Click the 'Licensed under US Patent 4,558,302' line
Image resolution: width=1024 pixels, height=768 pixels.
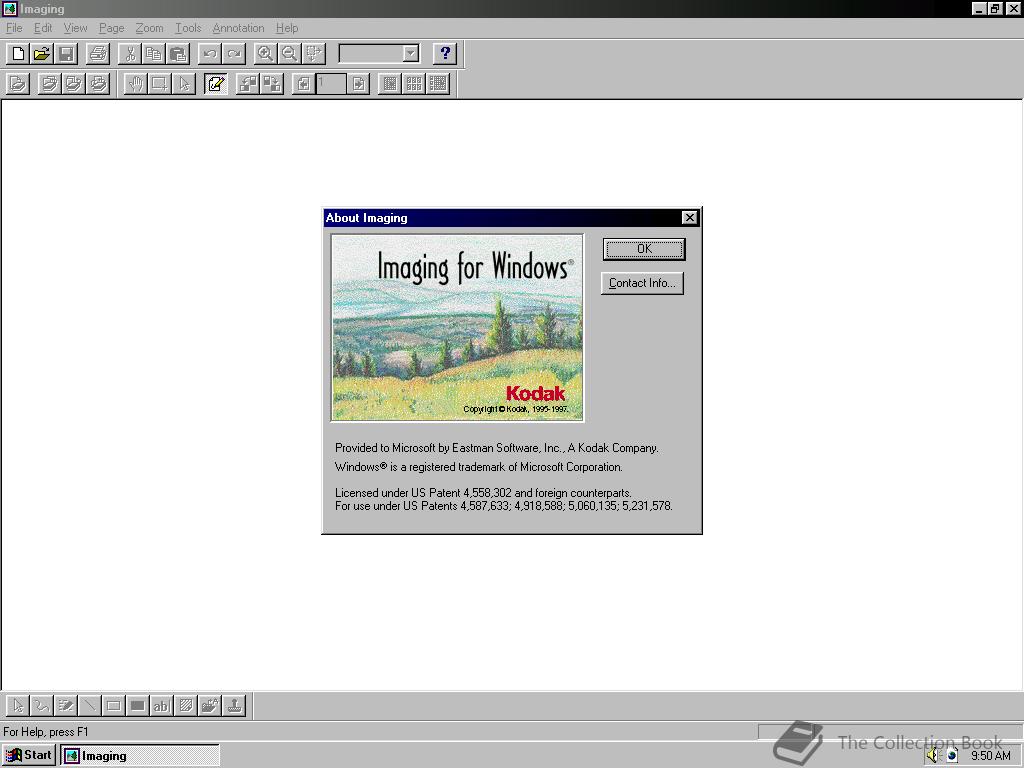pyautogui.click(x=483, y=493)
